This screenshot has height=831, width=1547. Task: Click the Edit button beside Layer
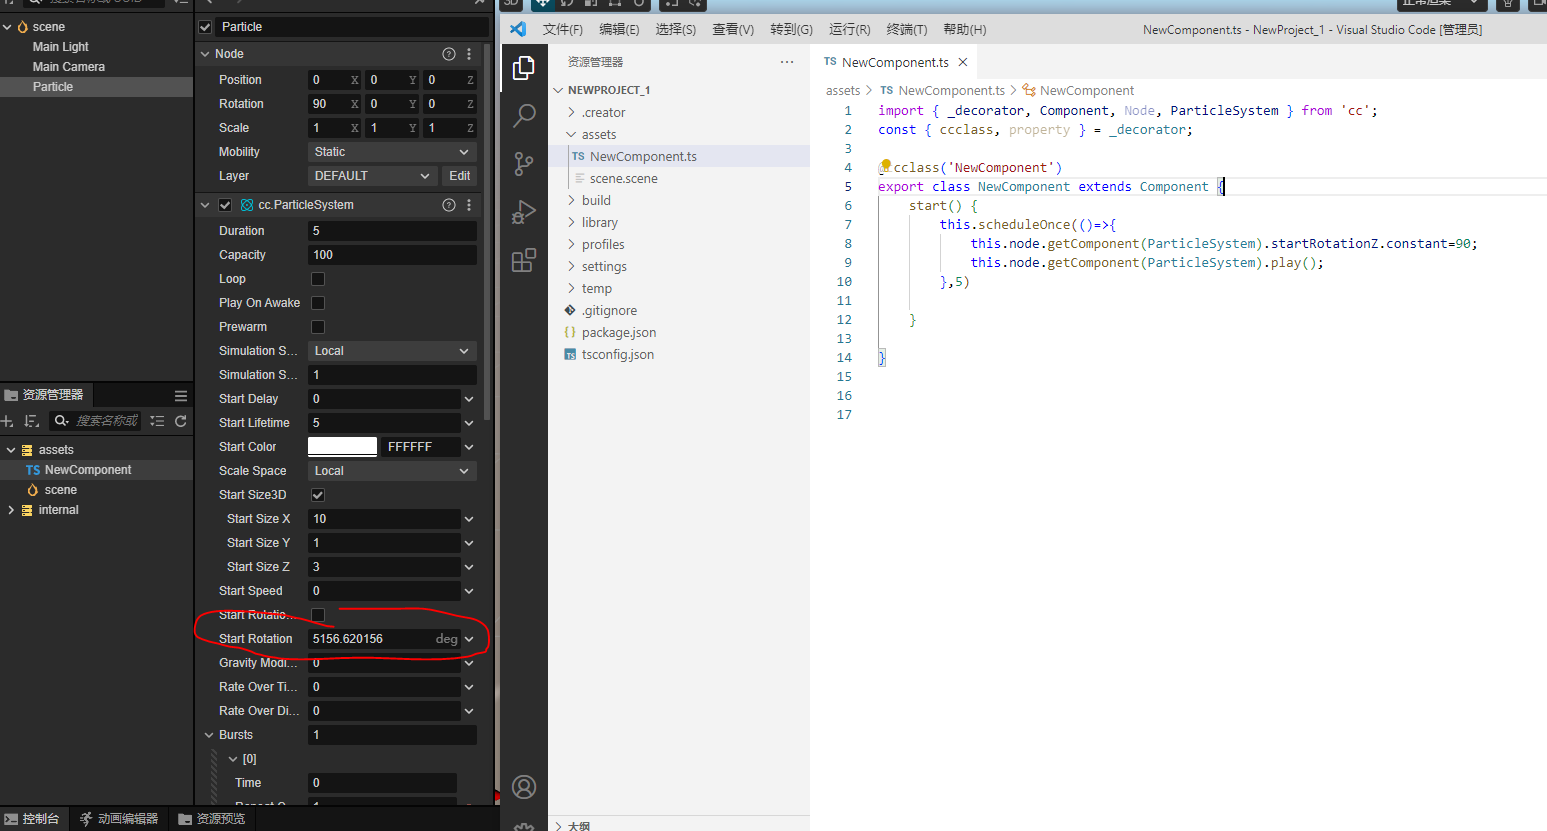[x=459, y=176]
